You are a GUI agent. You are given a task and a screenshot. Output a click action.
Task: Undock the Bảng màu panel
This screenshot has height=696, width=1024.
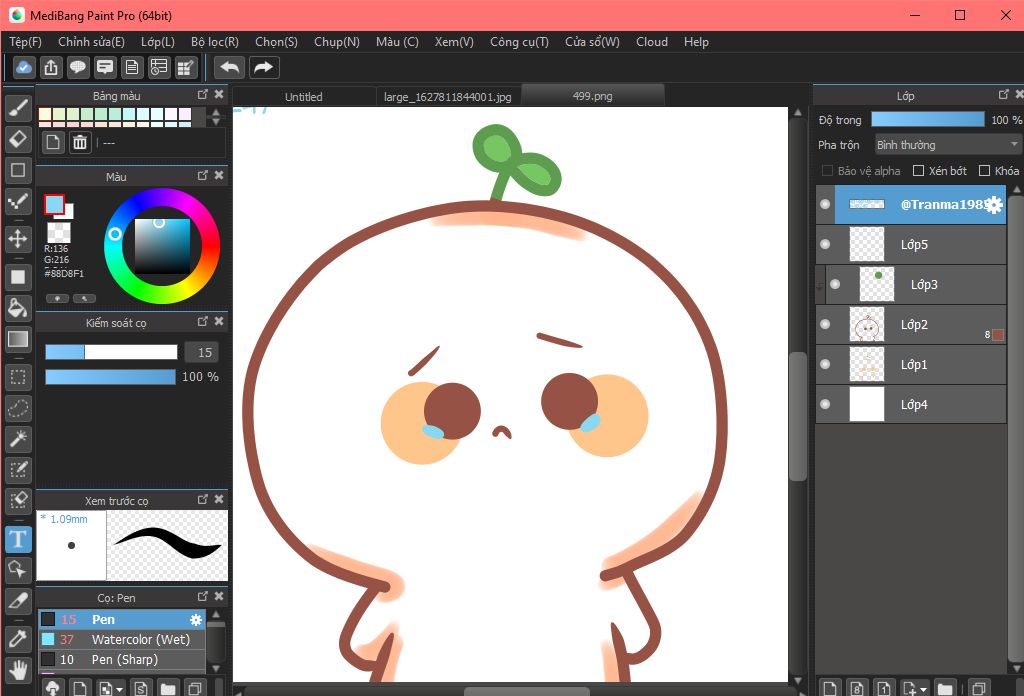pyautogui.click(x=202, y=95)
